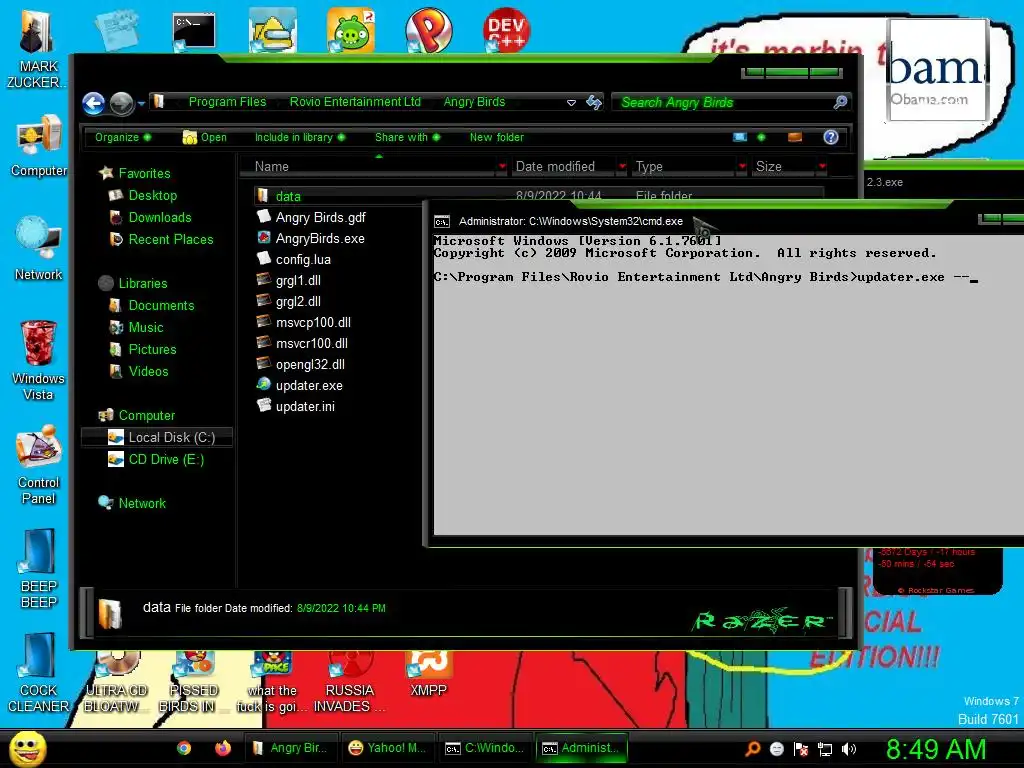The width and height of the screenshot is (1024, 768).
Task: Select config.lua file
Action: pyautogui.click(x=303, y=259)
